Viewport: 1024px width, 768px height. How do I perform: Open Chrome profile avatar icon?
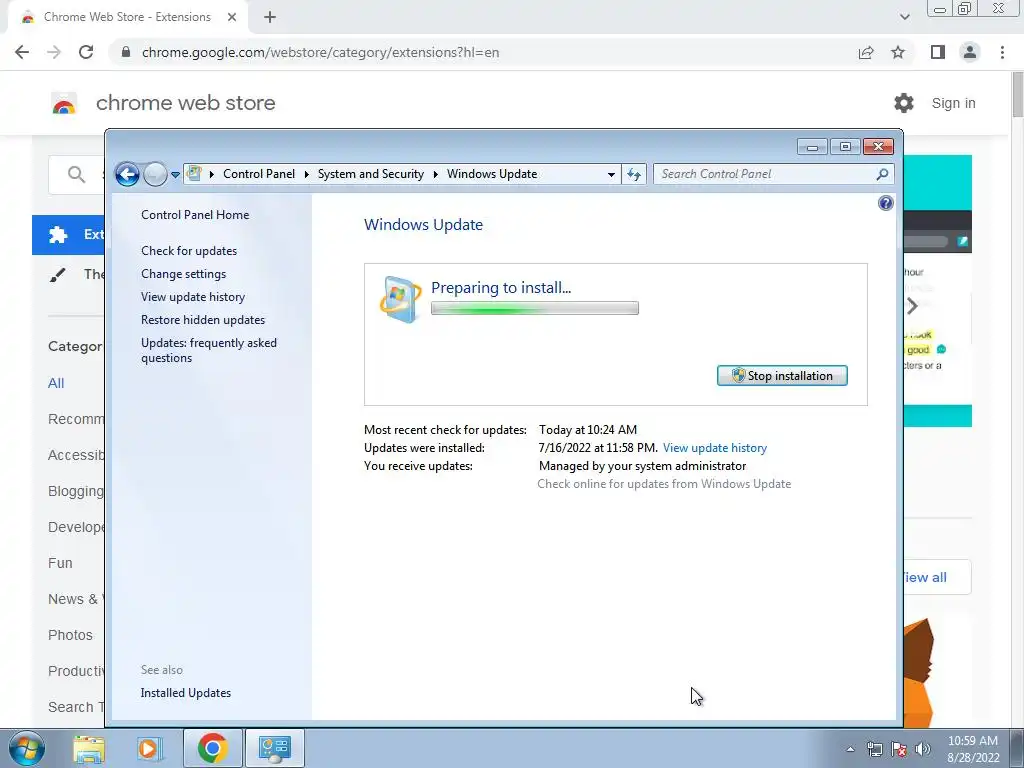tap(970, 52)
